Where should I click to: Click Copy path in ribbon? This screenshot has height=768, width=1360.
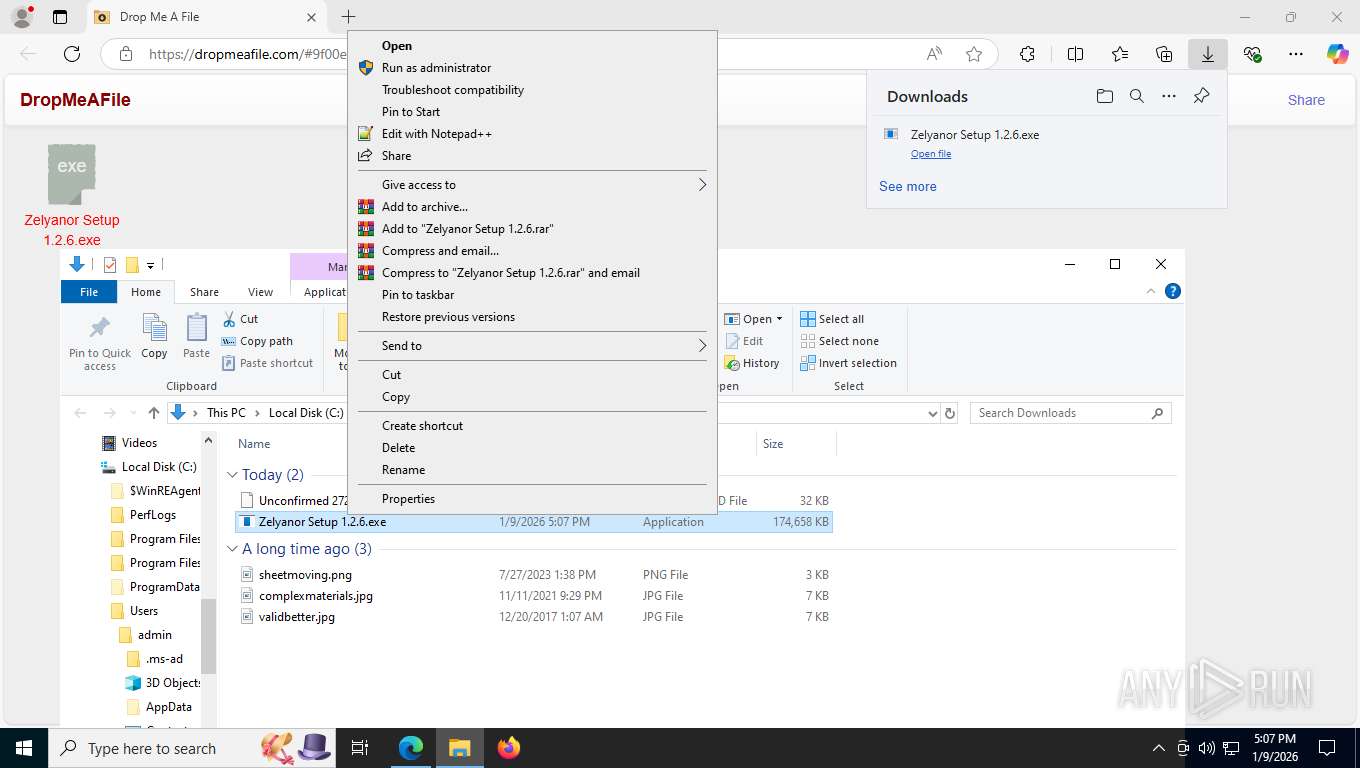pos(257,341)
